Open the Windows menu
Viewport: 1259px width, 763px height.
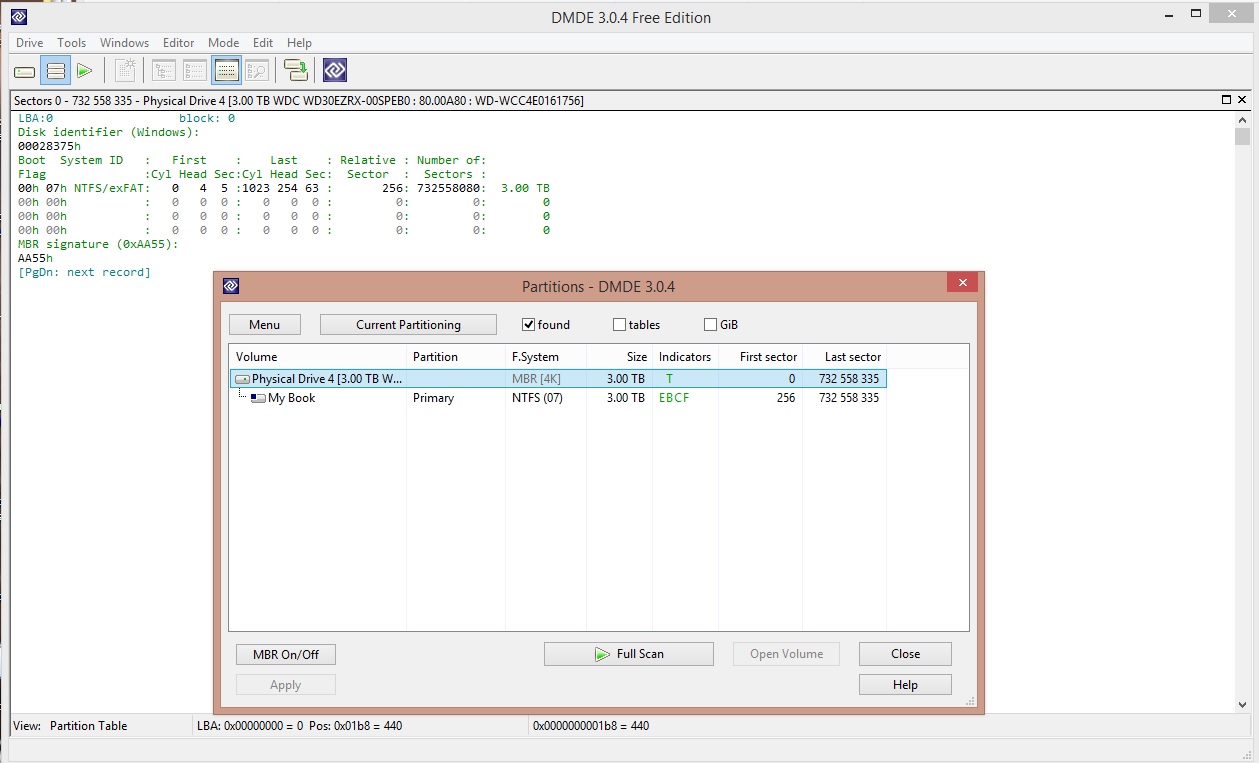pyautogui.click(x=124, y=43)
